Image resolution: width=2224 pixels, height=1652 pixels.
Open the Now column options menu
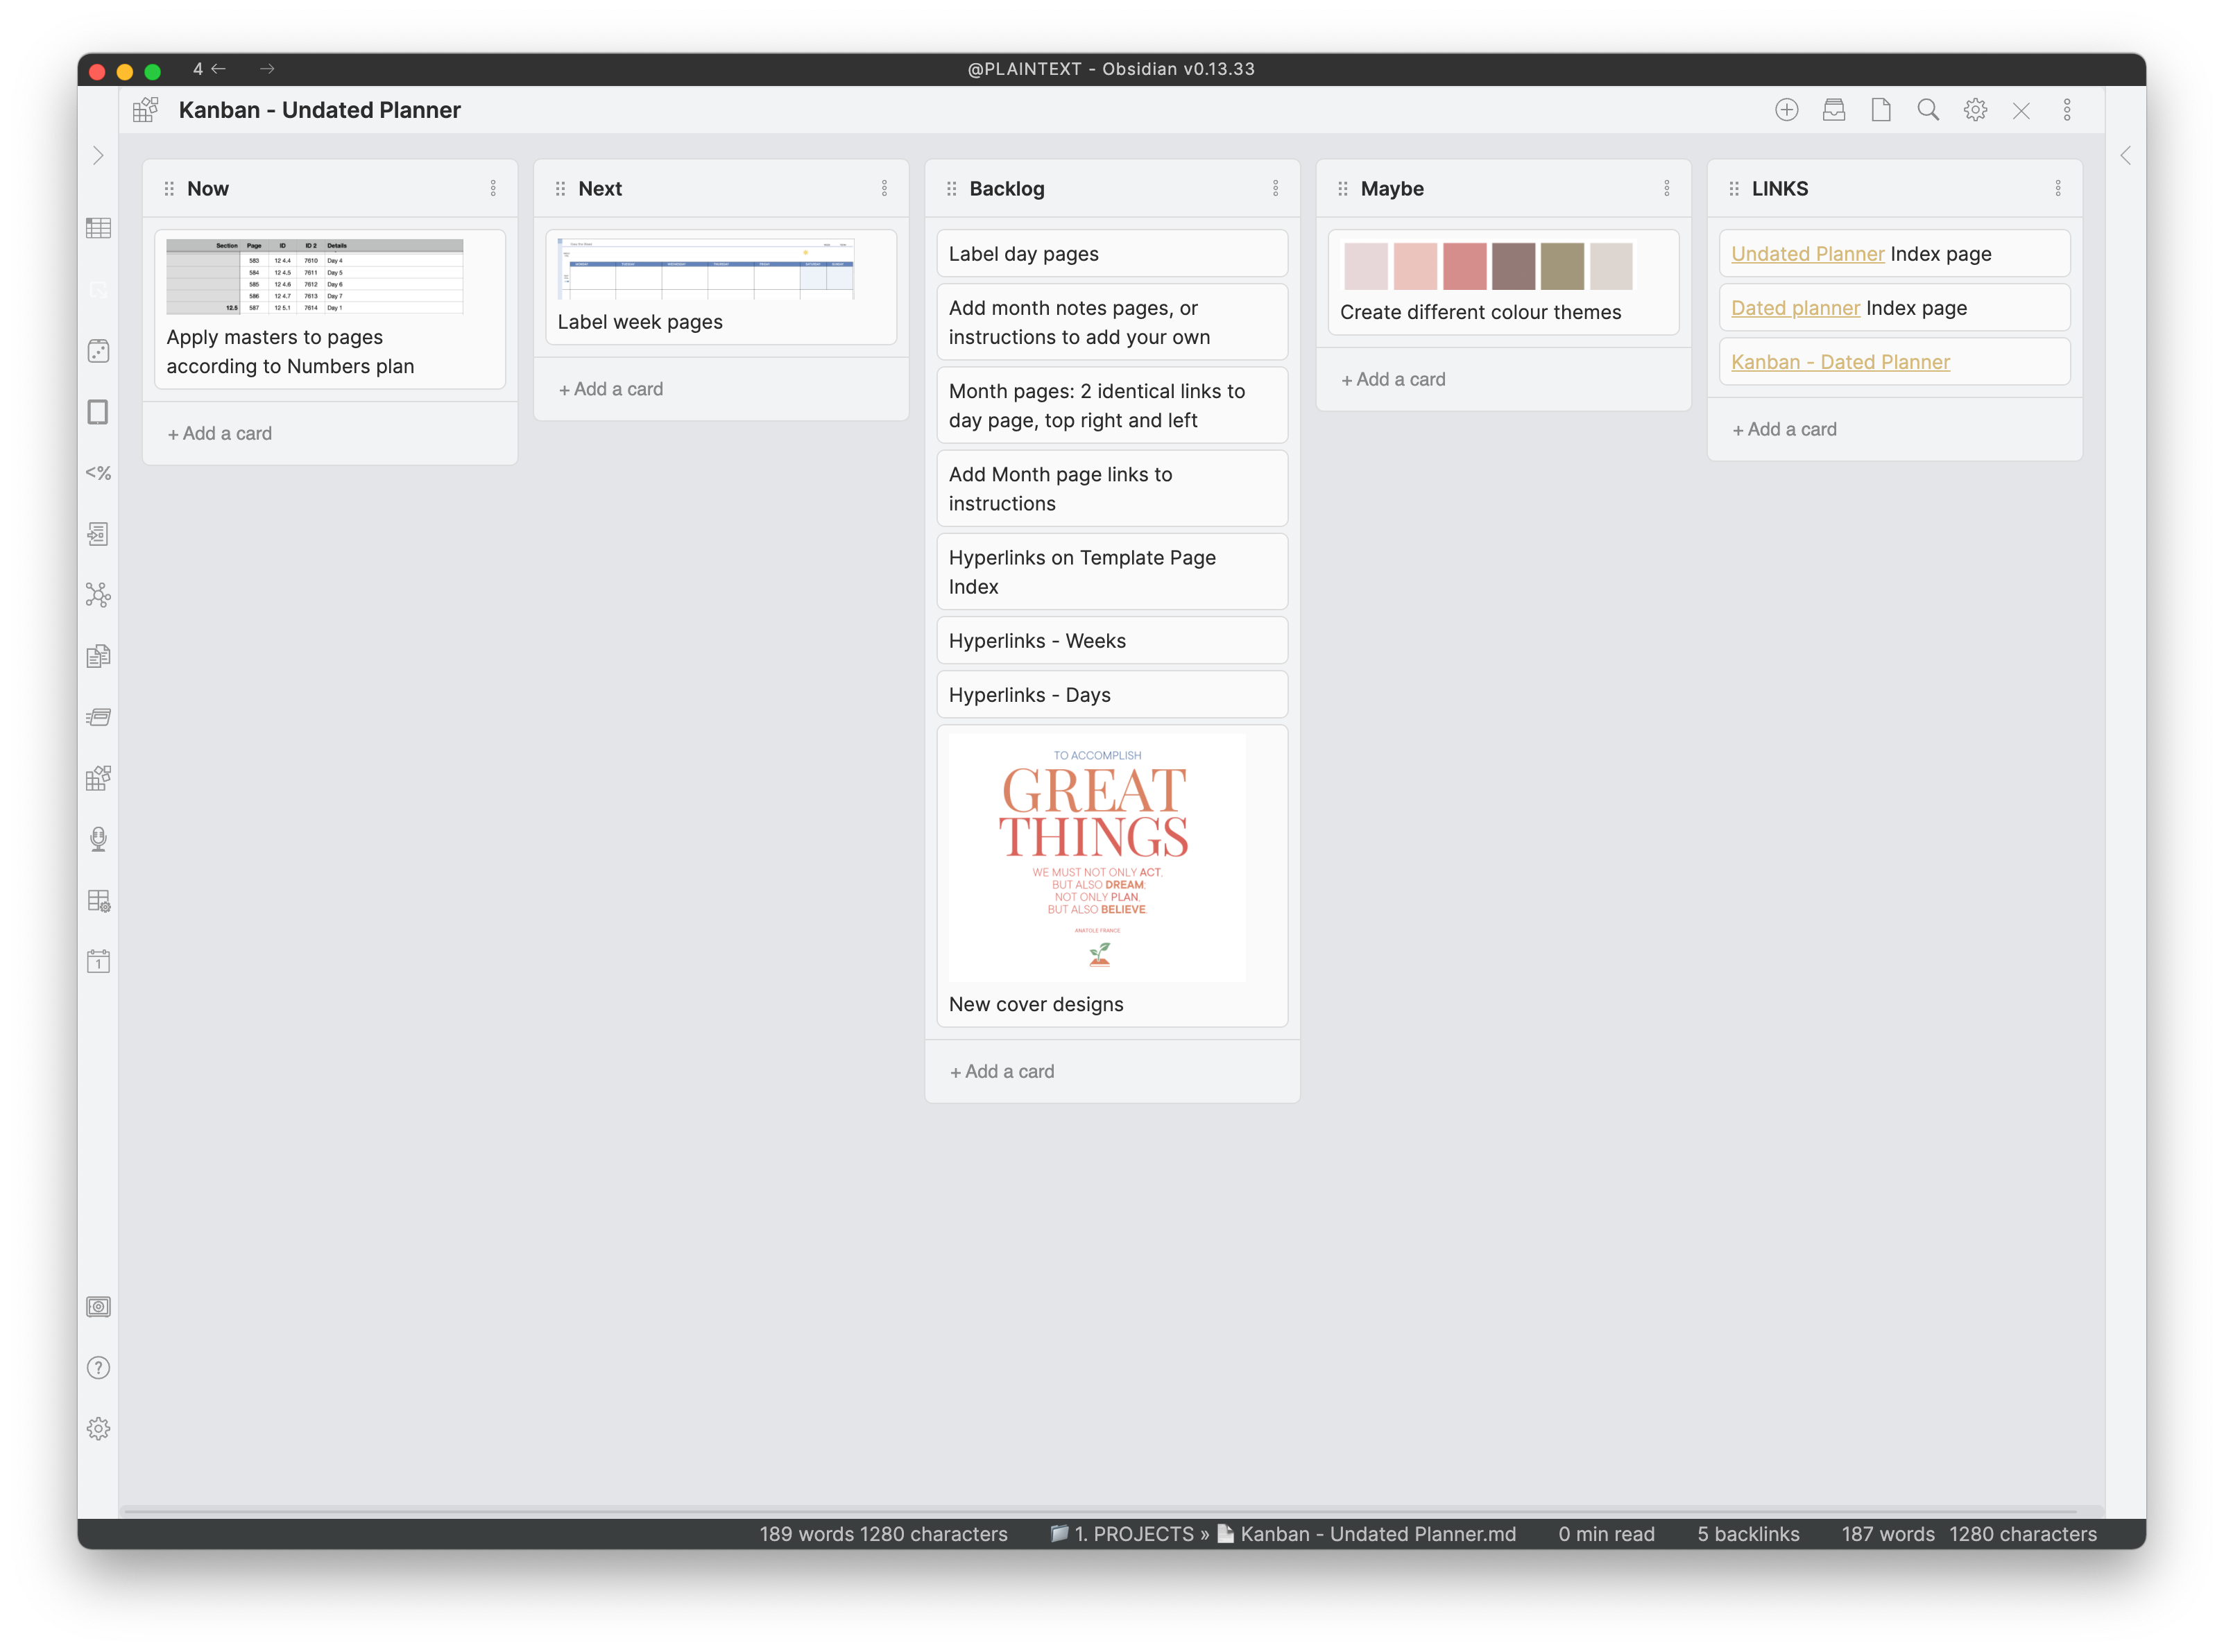(493, 188)
